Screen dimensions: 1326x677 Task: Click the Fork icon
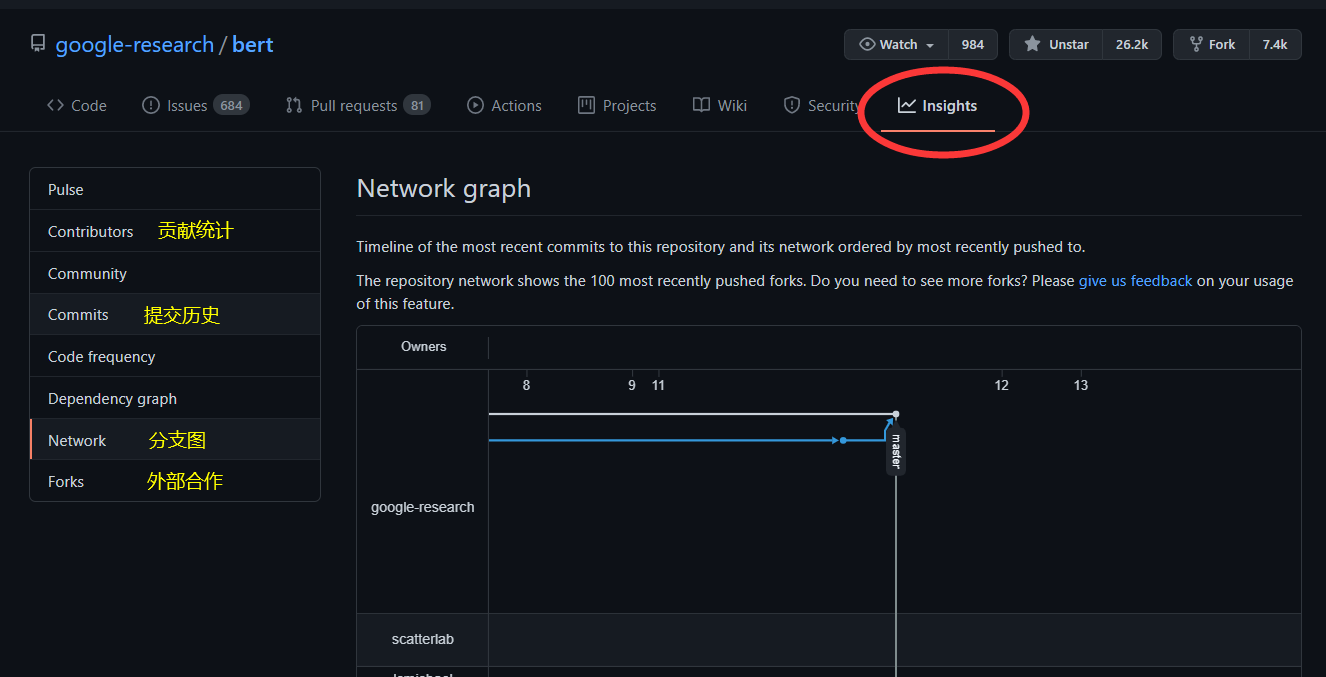coord(1195,44)
